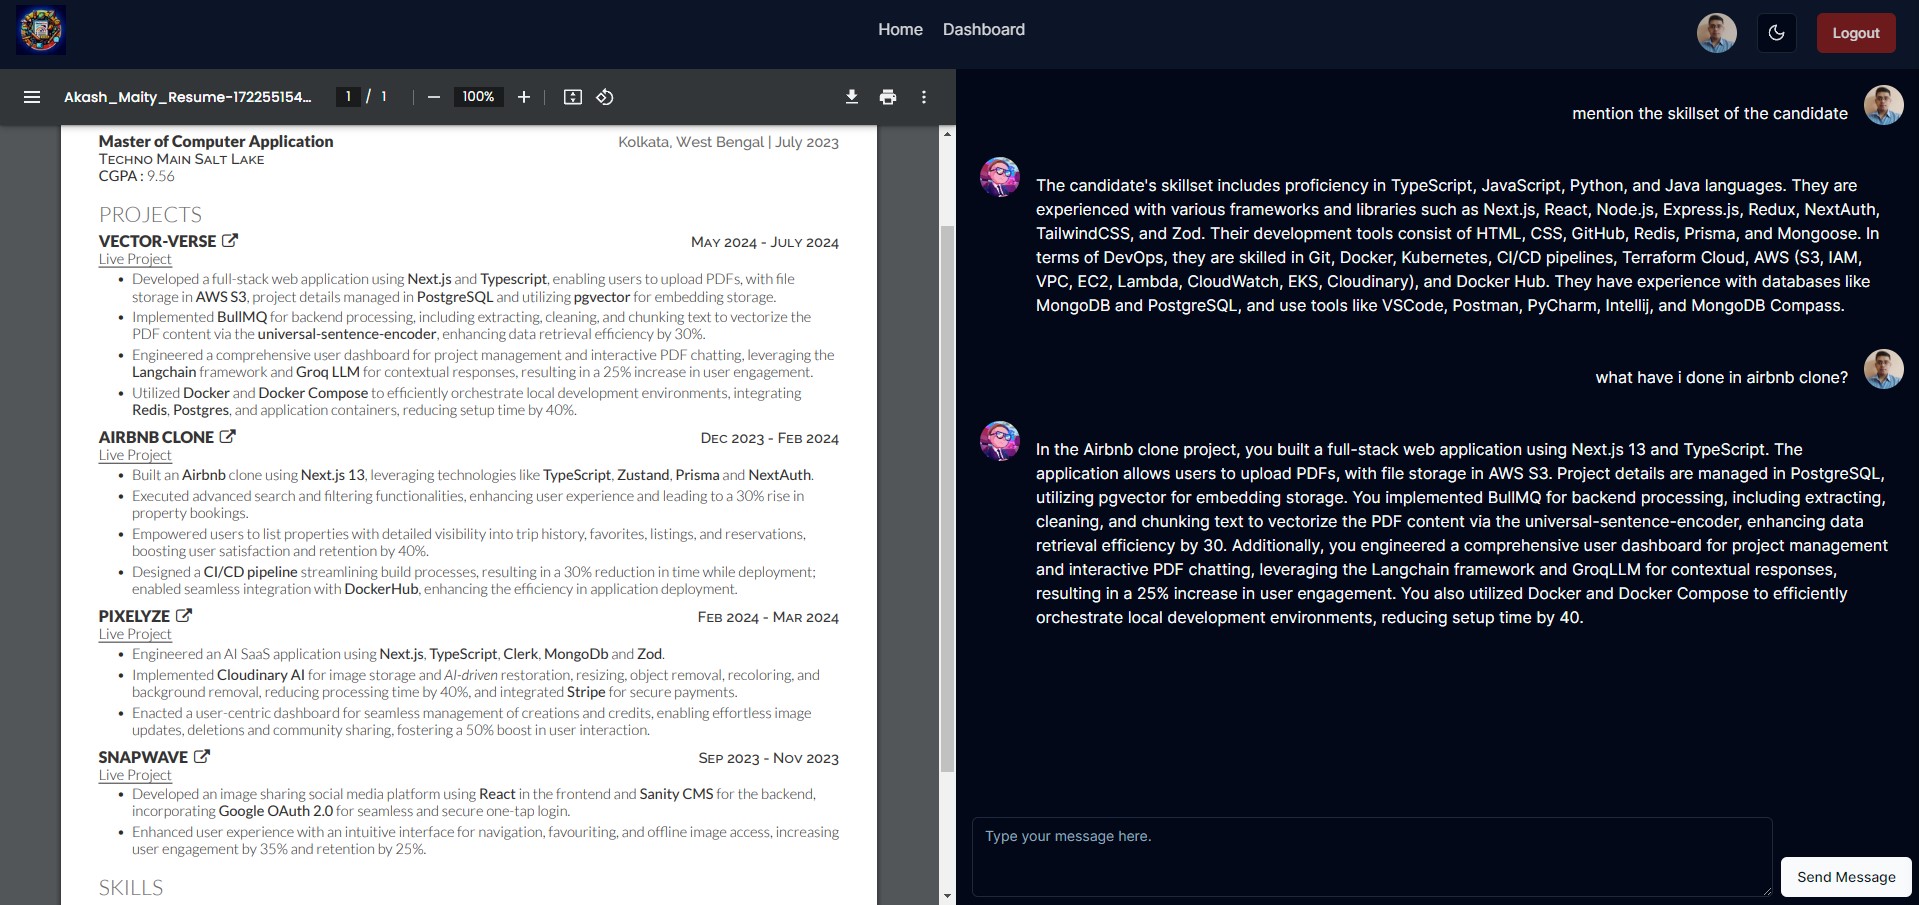The width and height of the screenshot is (1919, 905).
Task: Open SNAPWAVE external link icon
Action: click(202, 757)
